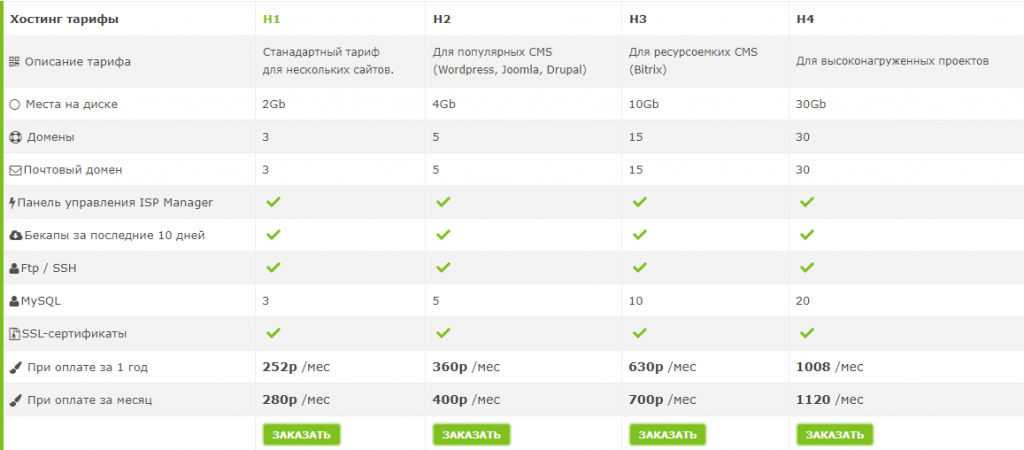Click the circle icon next to Места на диске

click(x=15, y=104)
